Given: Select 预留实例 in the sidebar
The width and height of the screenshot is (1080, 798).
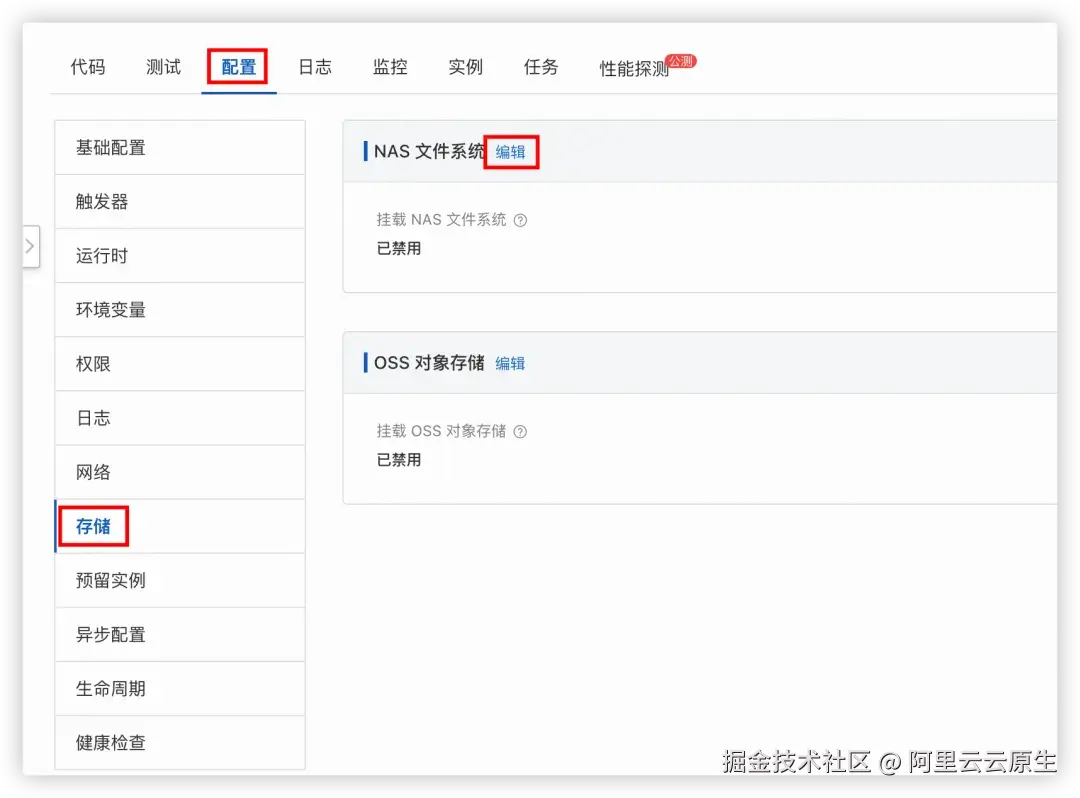Looking at the screenshot, I should pyautogui.click(x=112, y=580).
